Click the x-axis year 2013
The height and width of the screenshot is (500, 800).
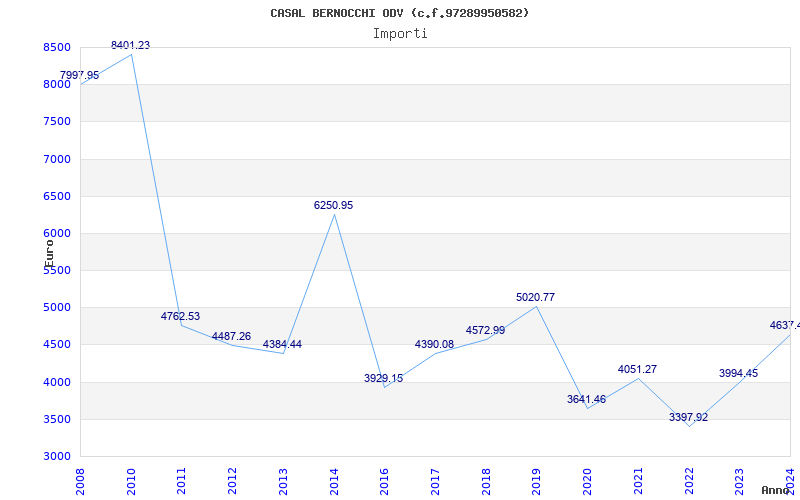[283, 481]
